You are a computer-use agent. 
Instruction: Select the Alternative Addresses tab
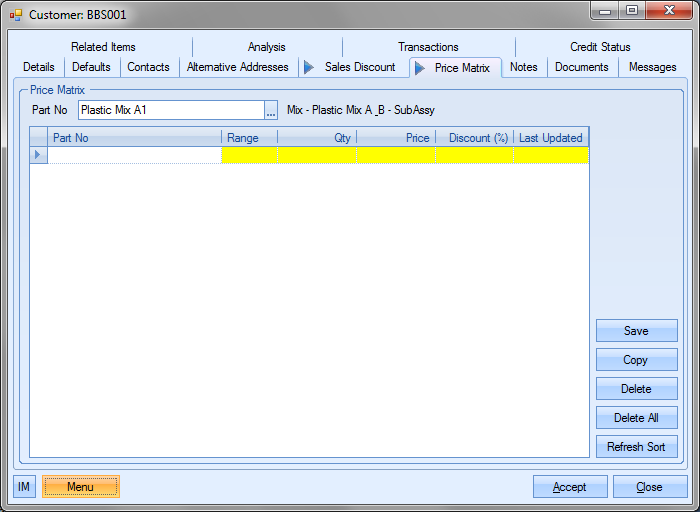point(237,67)
